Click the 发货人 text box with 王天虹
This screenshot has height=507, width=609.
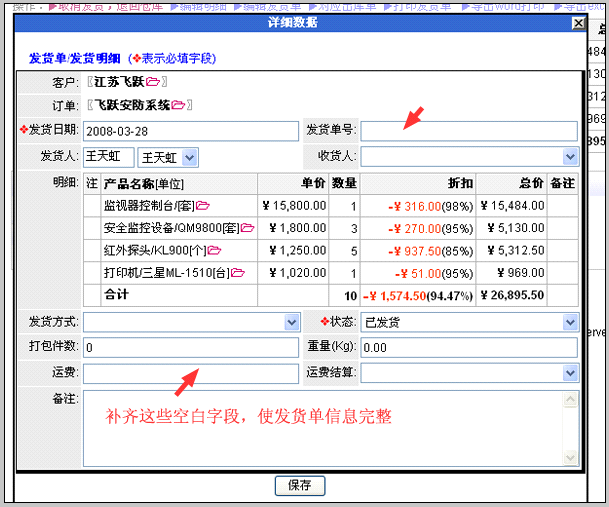pyautogui.click(x=109, y=157)
